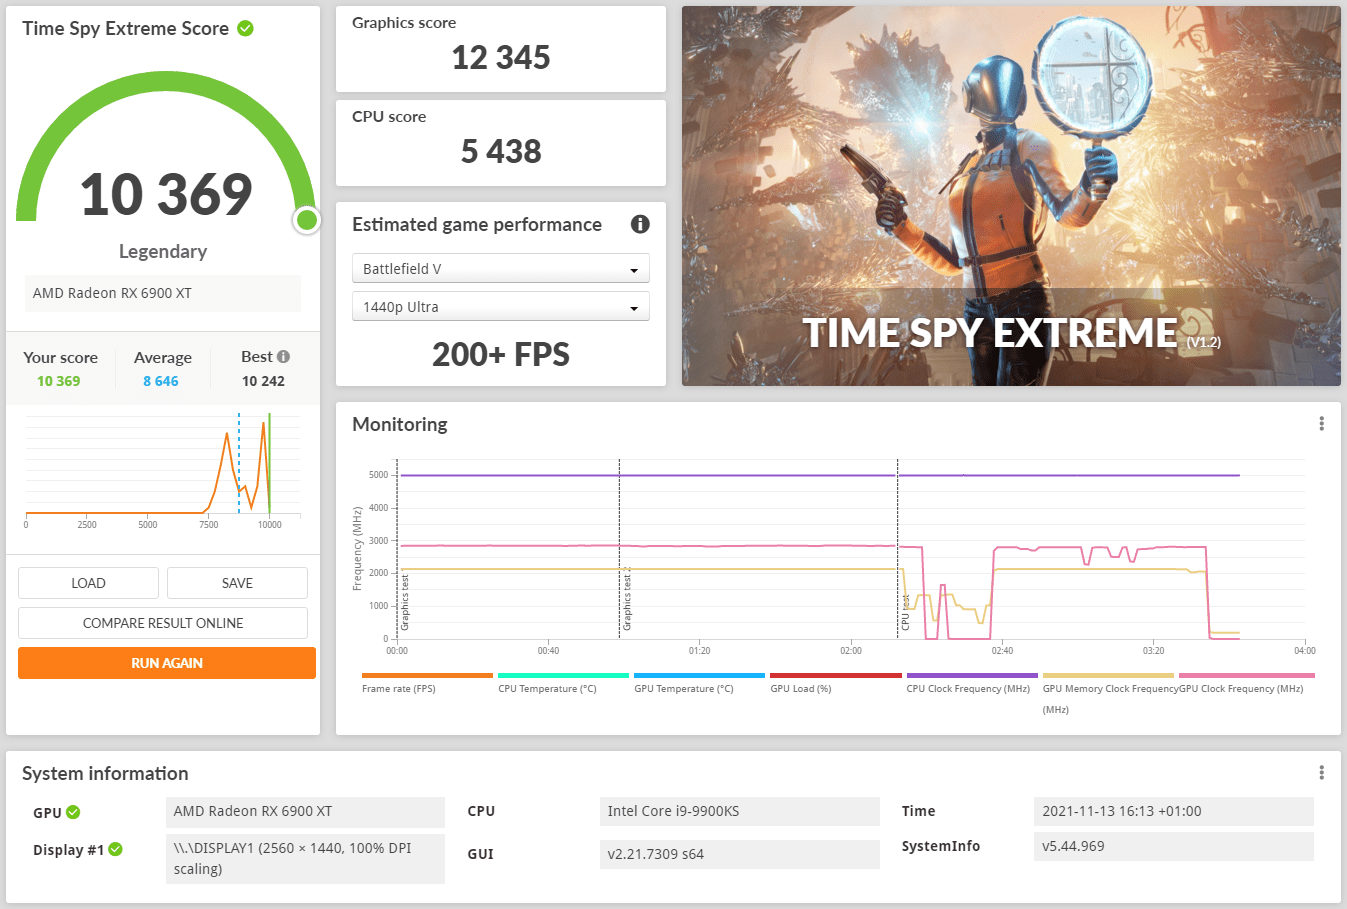Viewport: 1347px width, 909px height.
Task: Open the Battlefield V game dropdown
Action: (x=501, y=268)
